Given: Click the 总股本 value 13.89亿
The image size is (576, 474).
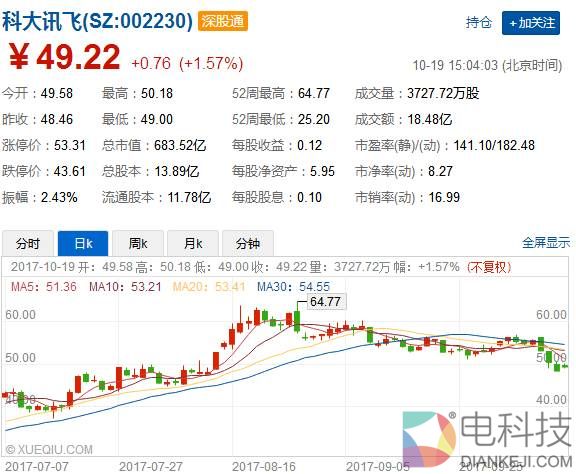Looking at the screenshot, I should tap(177, 172).
